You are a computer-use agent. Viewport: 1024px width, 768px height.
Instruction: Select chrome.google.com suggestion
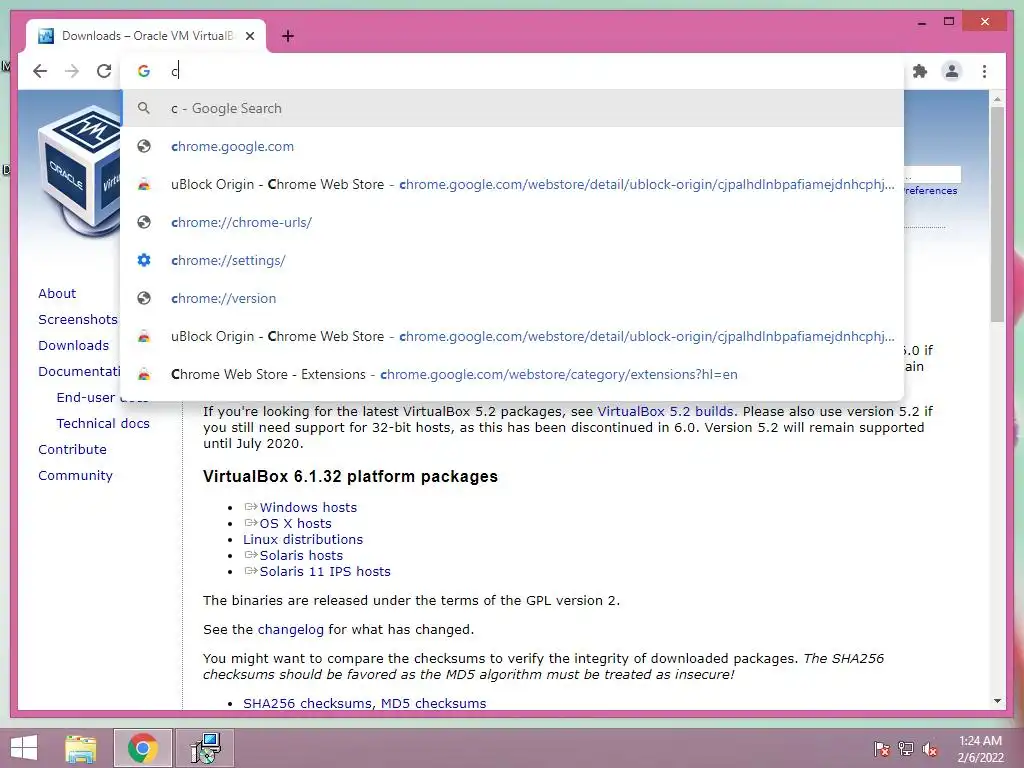(x=513, y=146)
